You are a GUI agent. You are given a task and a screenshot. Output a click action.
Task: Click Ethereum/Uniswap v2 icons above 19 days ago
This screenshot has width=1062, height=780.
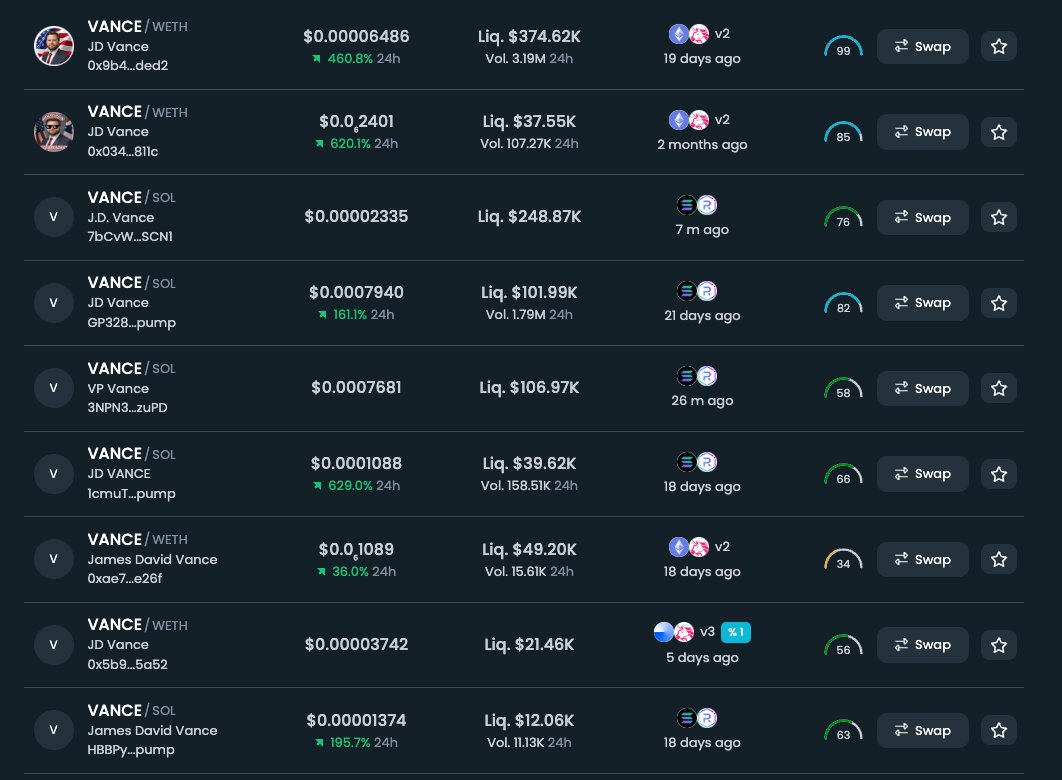(x=689, y=34)
